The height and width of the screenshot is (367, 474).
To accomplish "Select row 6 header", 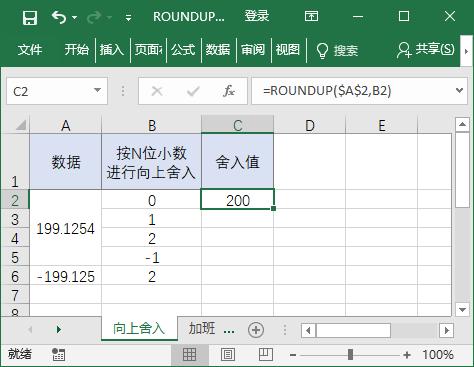I will click(15, 276).
